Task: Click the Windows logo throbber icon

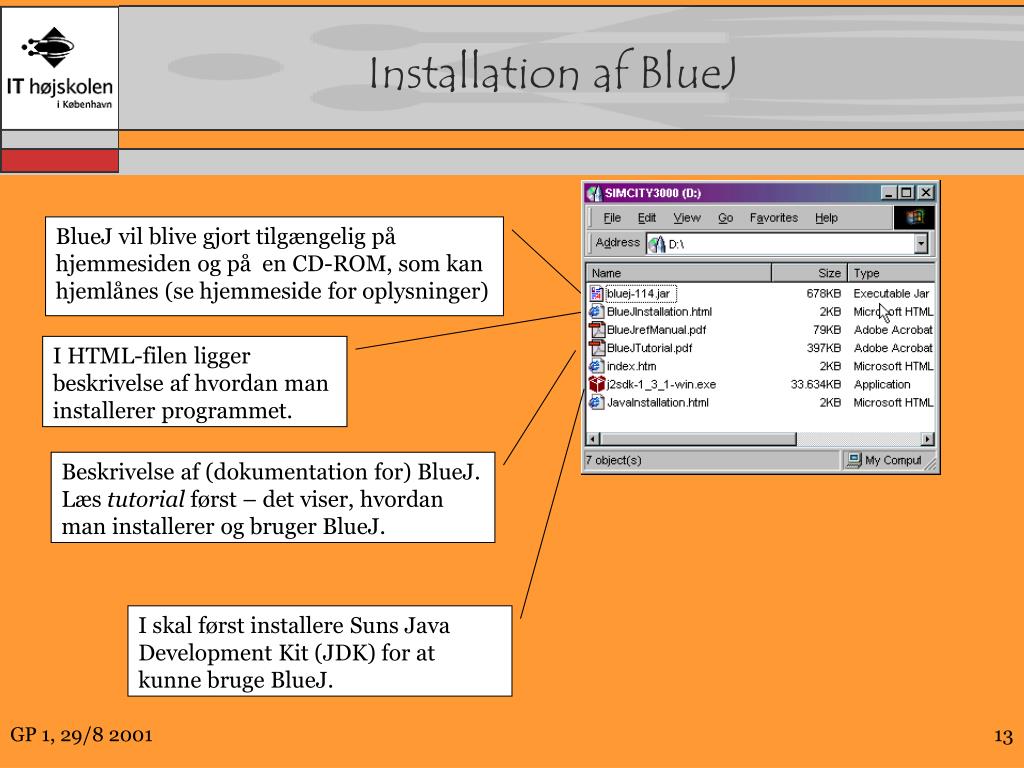Action: coord(914,217)
